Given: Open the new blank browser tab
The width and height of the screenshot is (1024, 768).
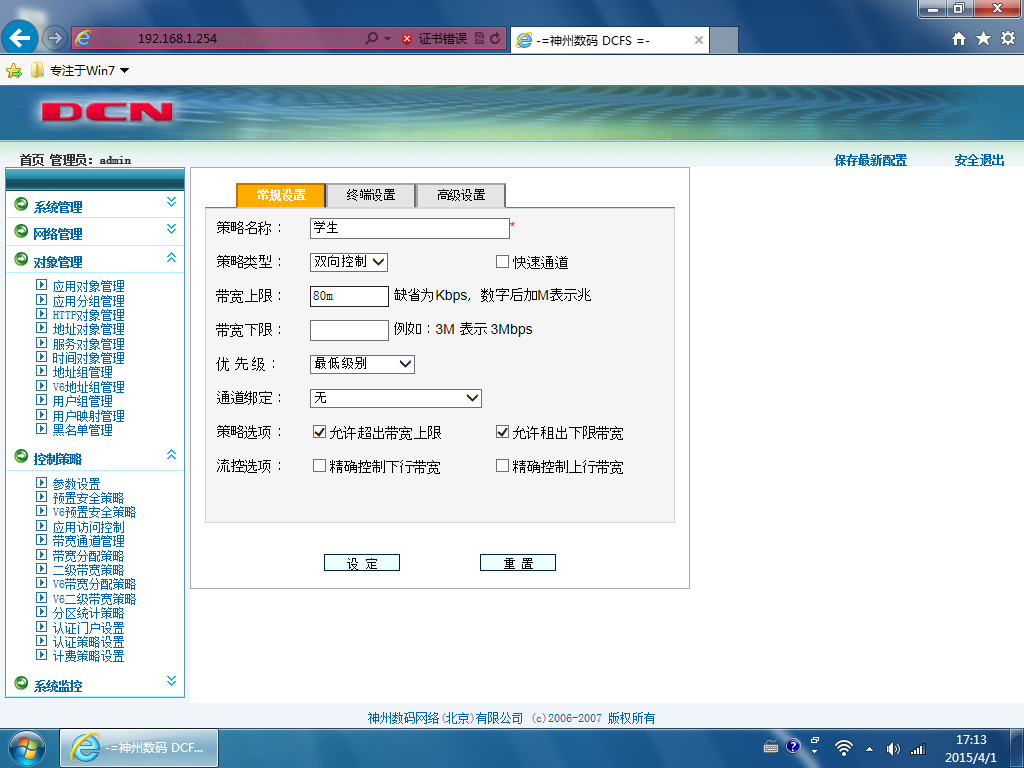Looking at the screenshot, I should pyautogui.click(x=724, y=40).
